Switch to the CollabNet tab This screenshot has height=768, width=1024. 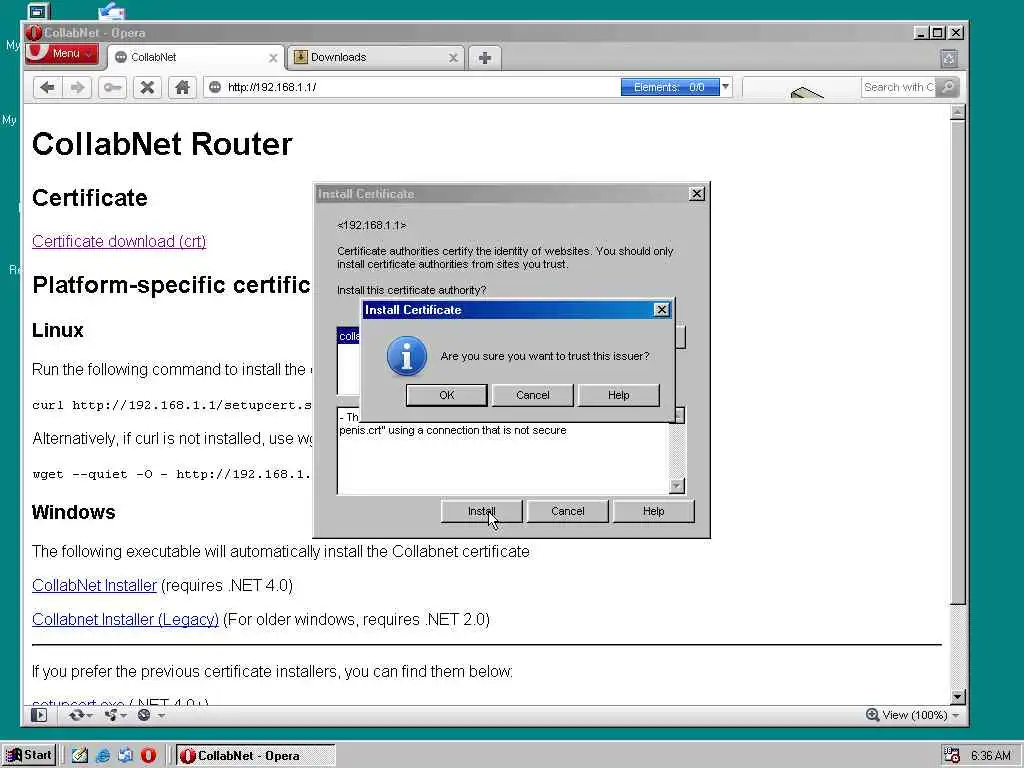[x=189, y=57]
